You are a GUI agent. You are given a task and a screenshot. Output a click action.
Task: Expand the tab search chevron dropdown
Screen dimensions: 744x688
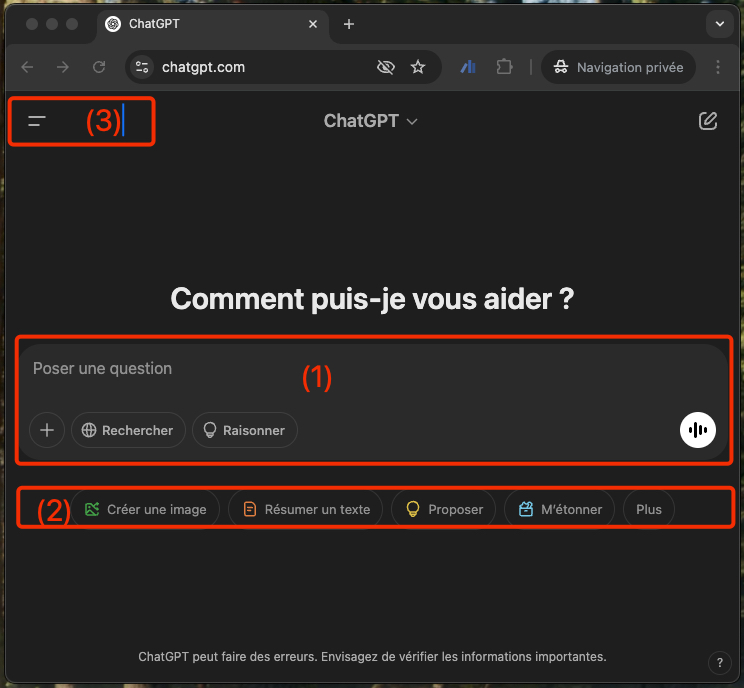(719, 24)
